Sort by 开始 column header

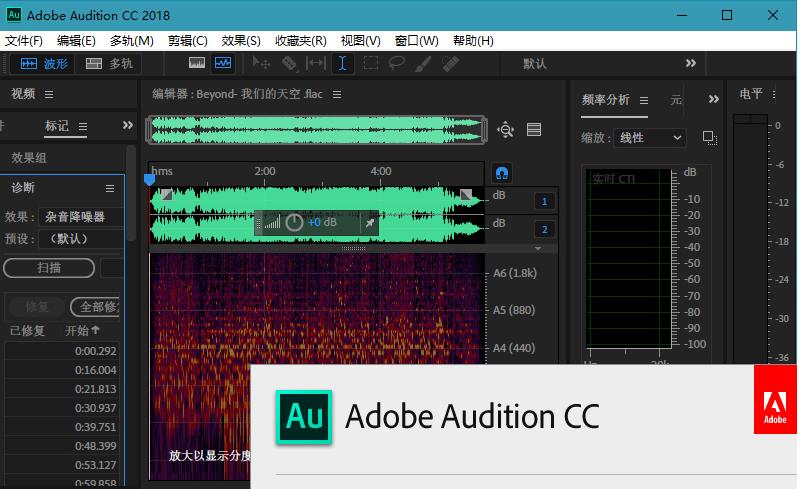[82, 331]
